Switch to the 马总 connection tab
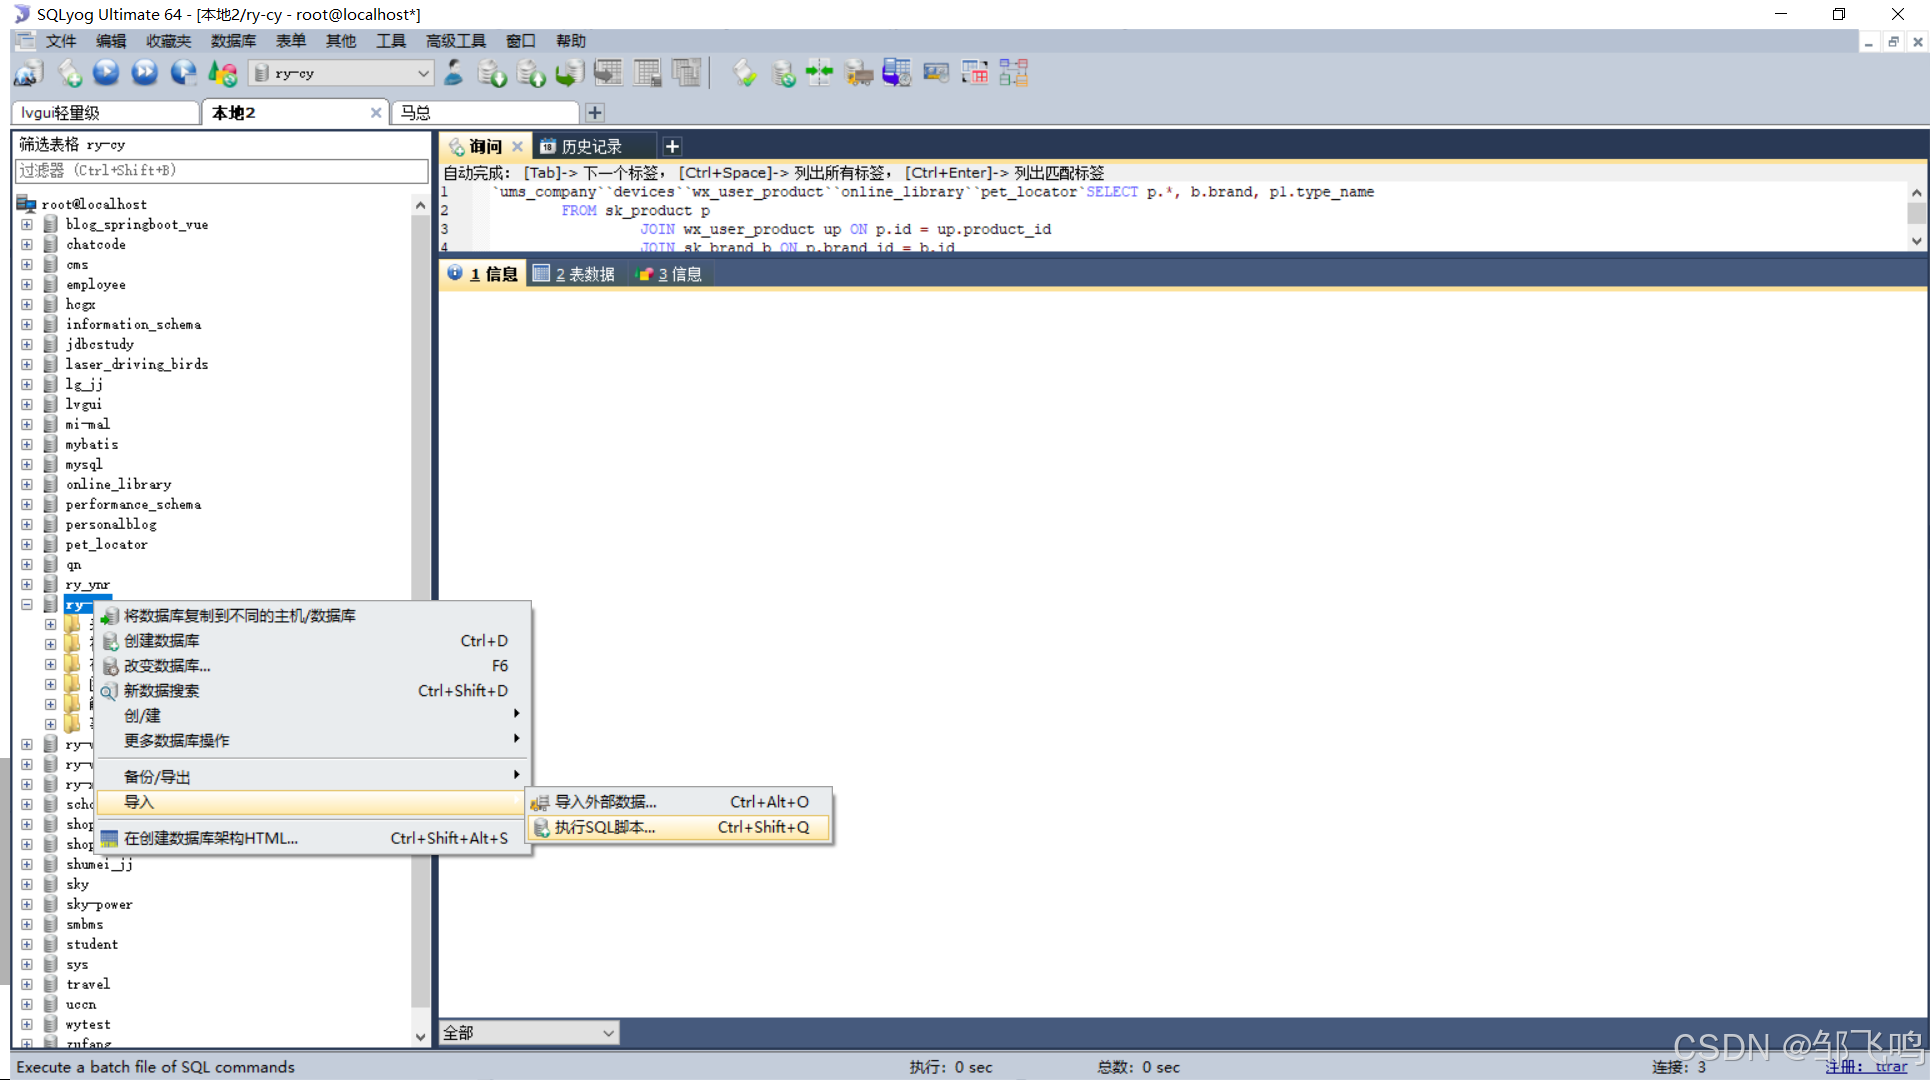This screenshot has width=1930, height=1080. 485,113
